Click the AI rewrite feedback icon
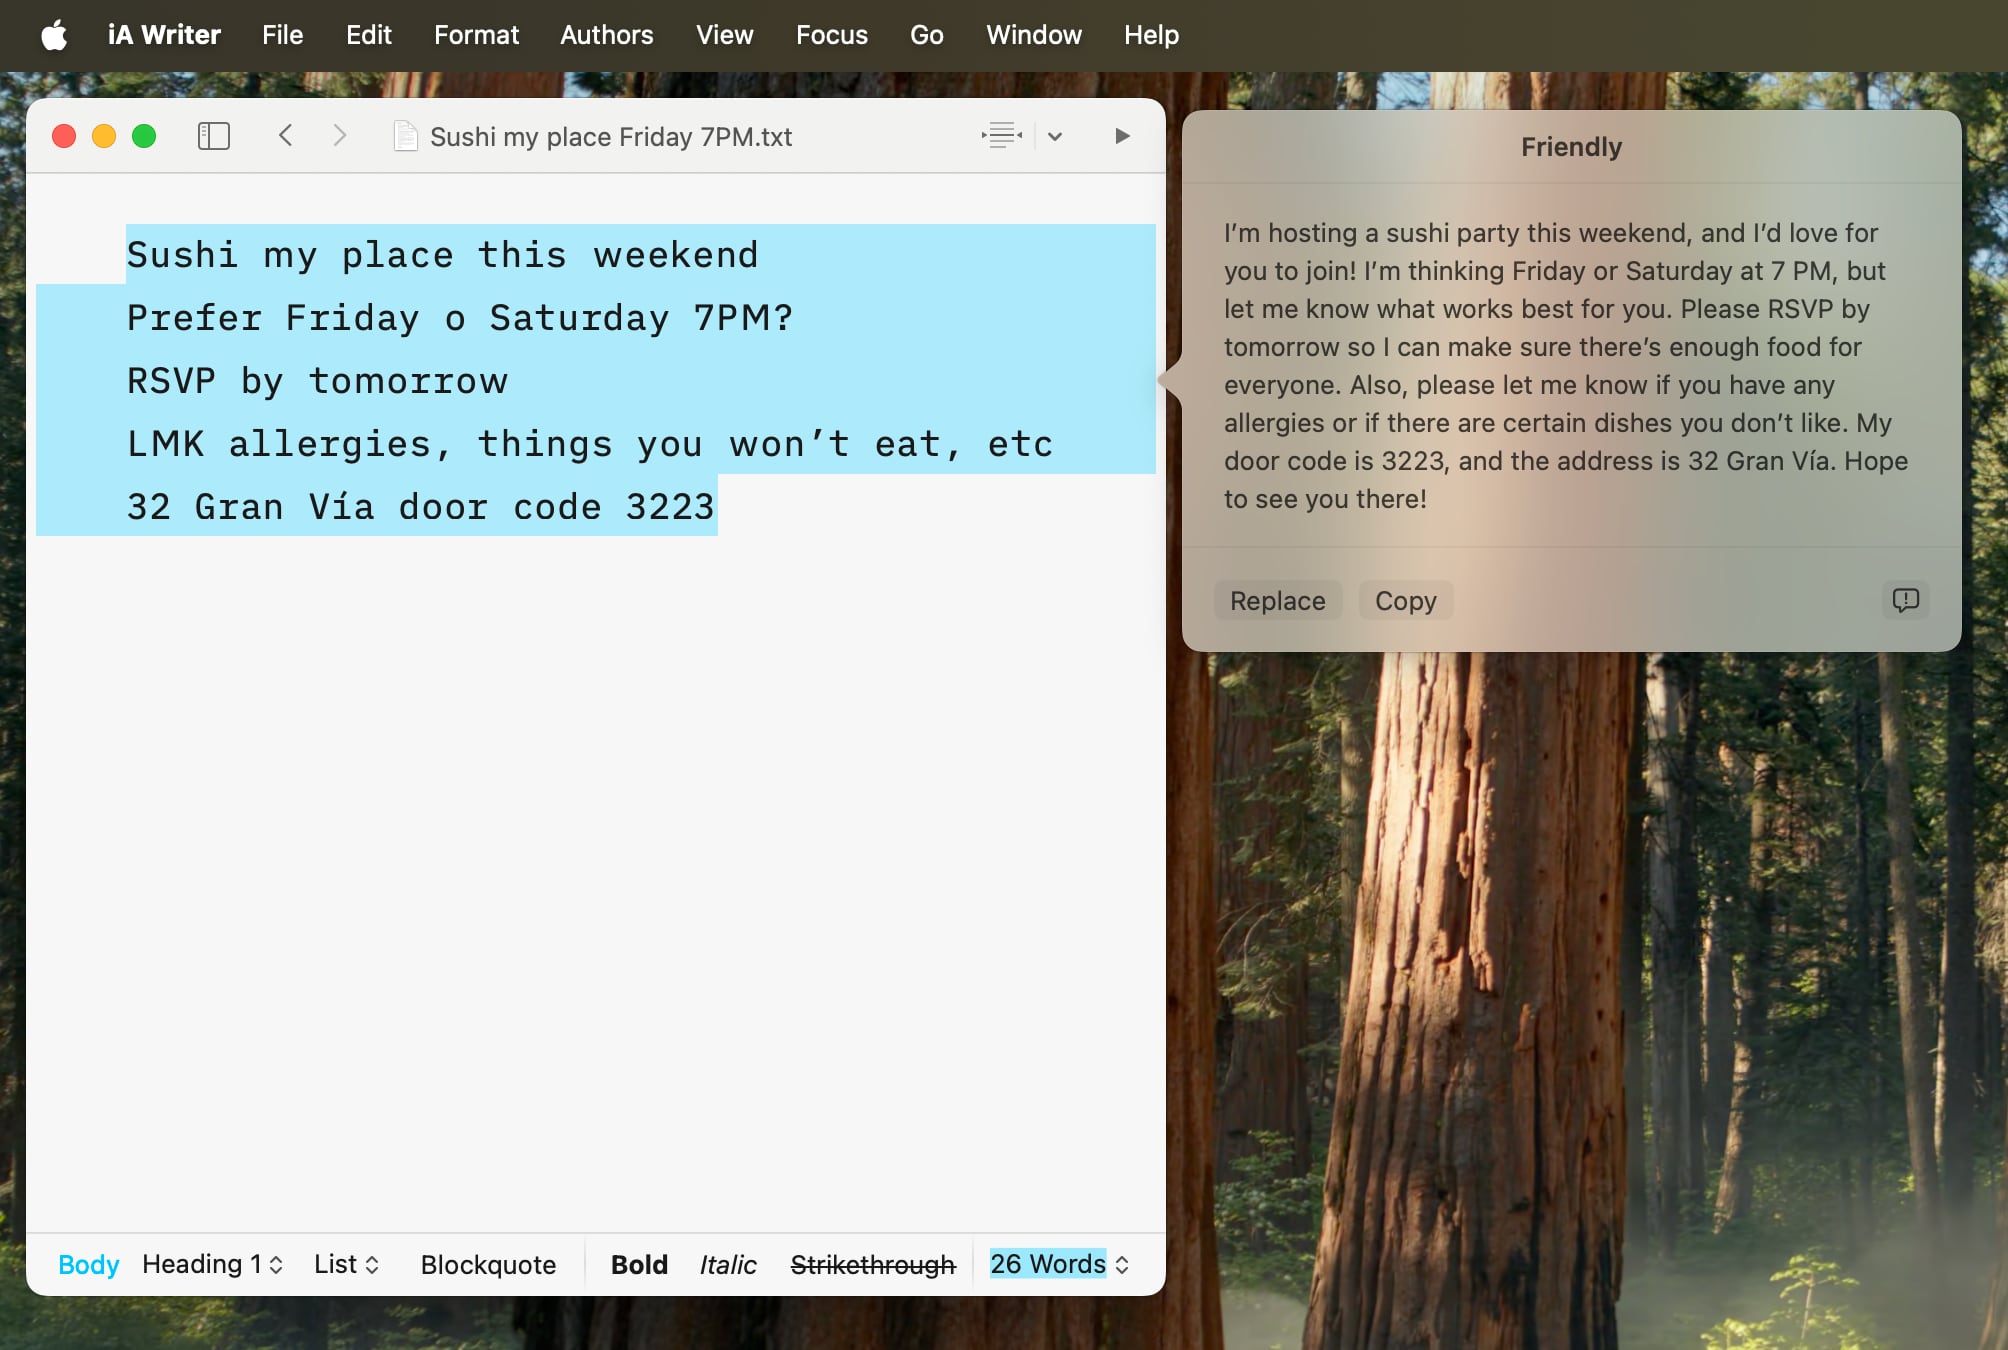This screenshot has width=2008, height=1350. [x=1904, y=600]
